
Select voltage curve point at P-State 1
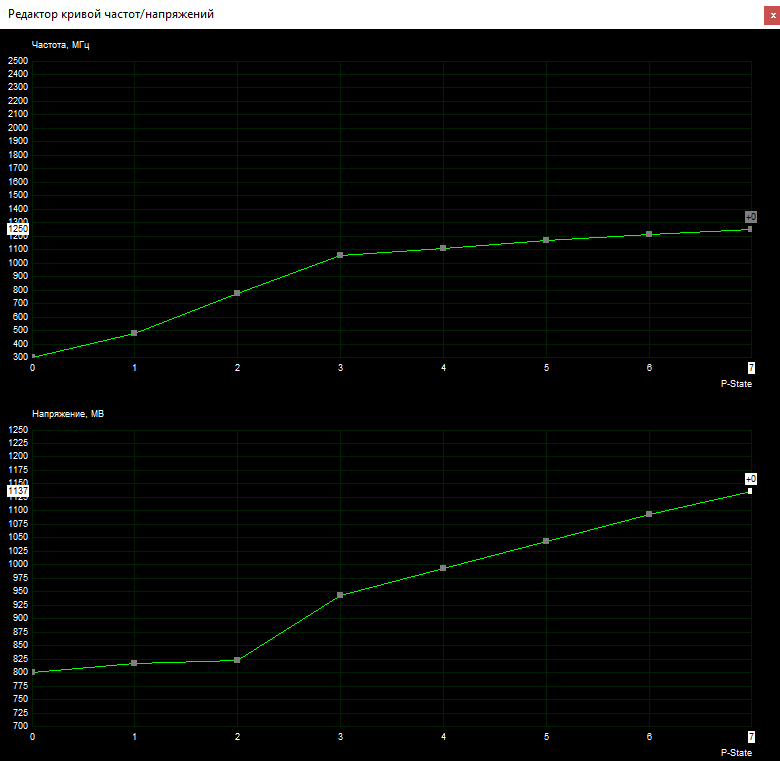pyautogui.click(x=134, y=663)
